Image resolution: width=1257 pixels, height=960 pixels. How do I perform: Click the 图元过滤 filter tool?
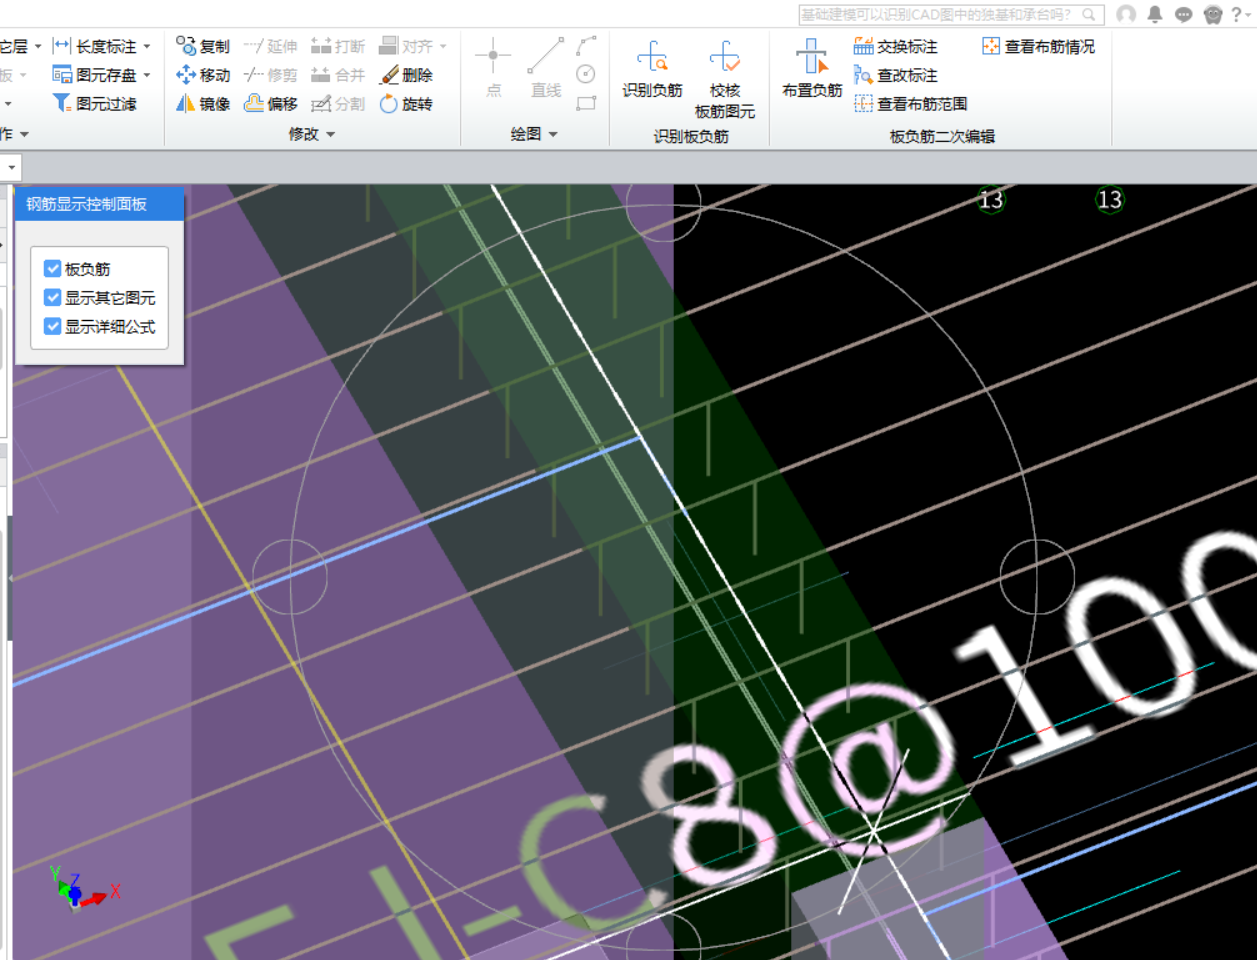point(95,104)
